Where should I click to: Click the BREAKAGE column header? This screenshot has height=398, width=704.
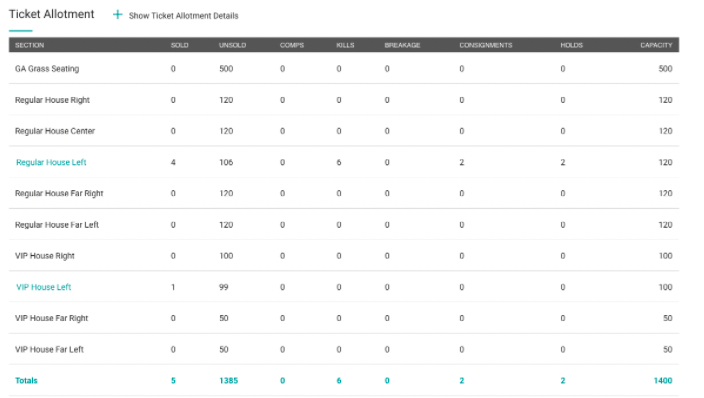(402, 45)
